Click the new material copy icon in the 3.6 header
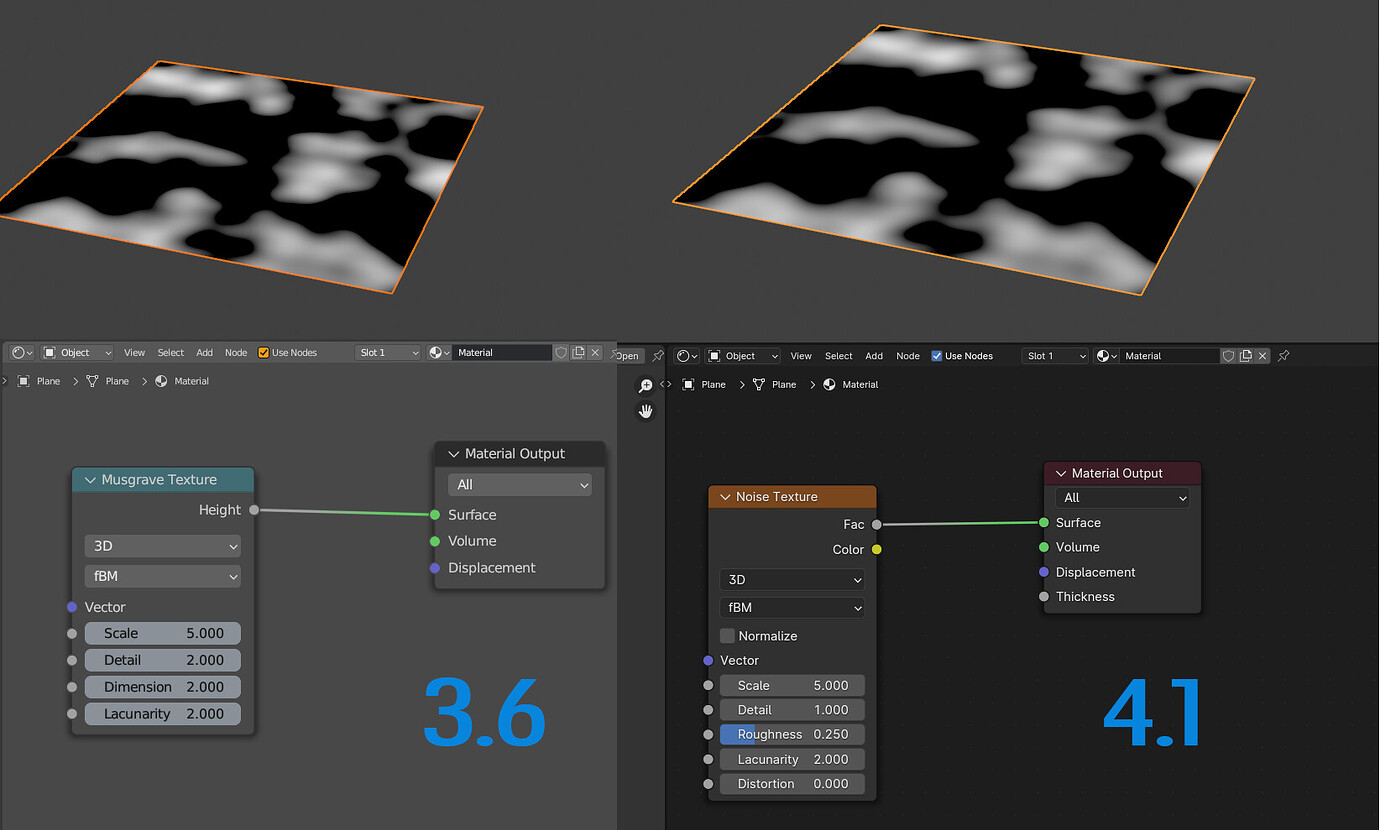 point(578,352)
